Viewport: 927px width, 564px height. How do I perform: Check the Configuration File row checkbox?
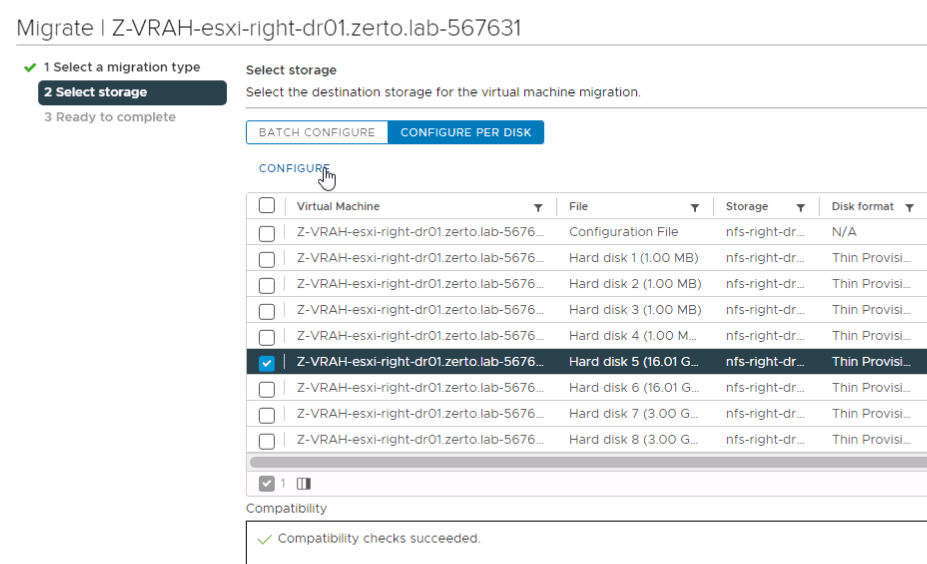point(267,233)
